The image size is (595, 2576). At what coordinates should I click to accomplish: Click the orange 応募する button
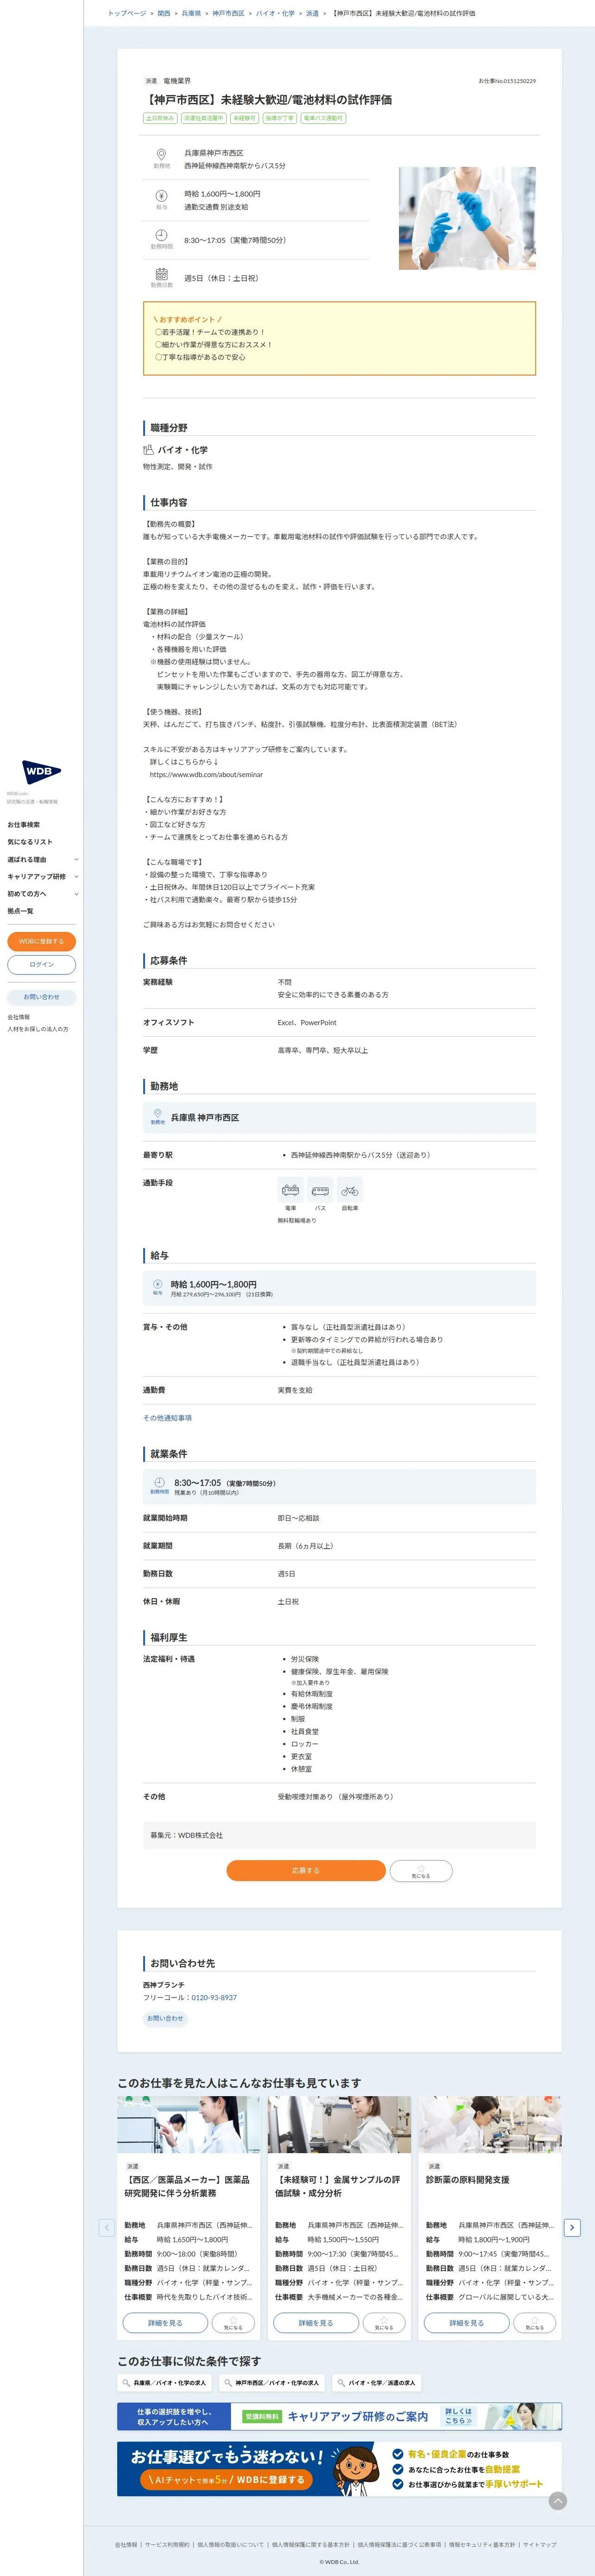click(306, 1870)
